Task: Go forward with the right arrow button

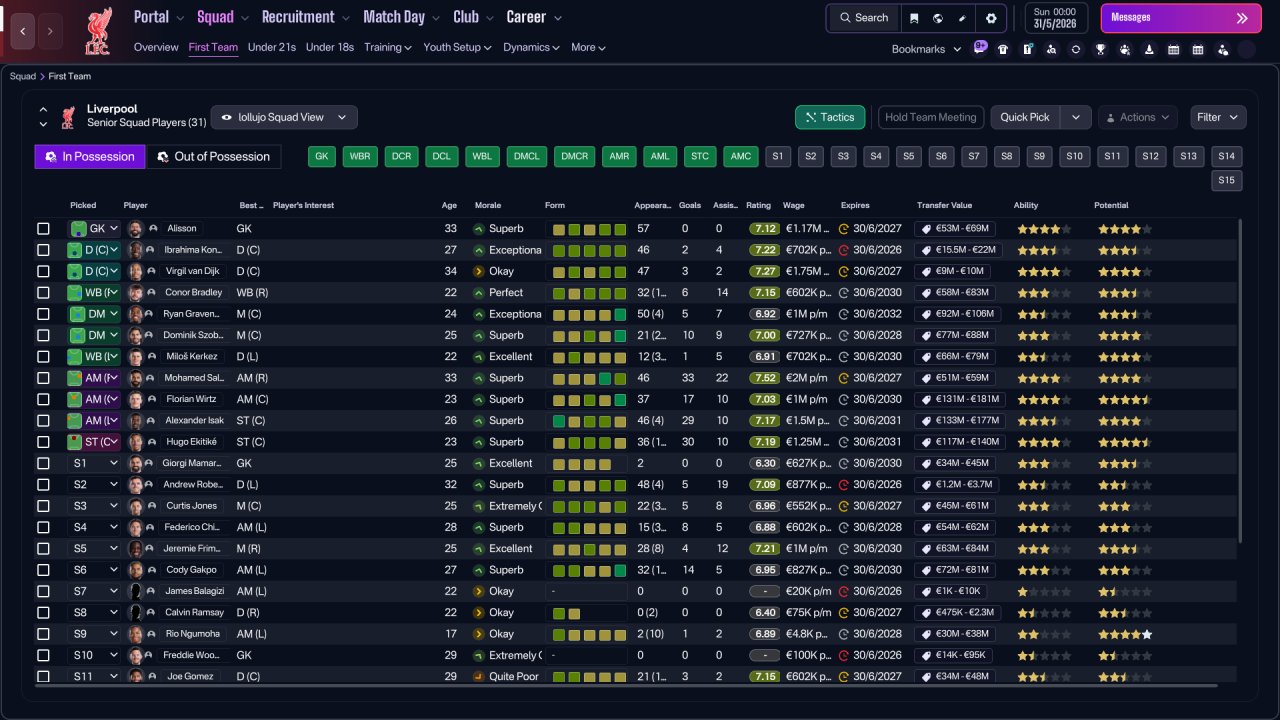Action: click(50, 32)
